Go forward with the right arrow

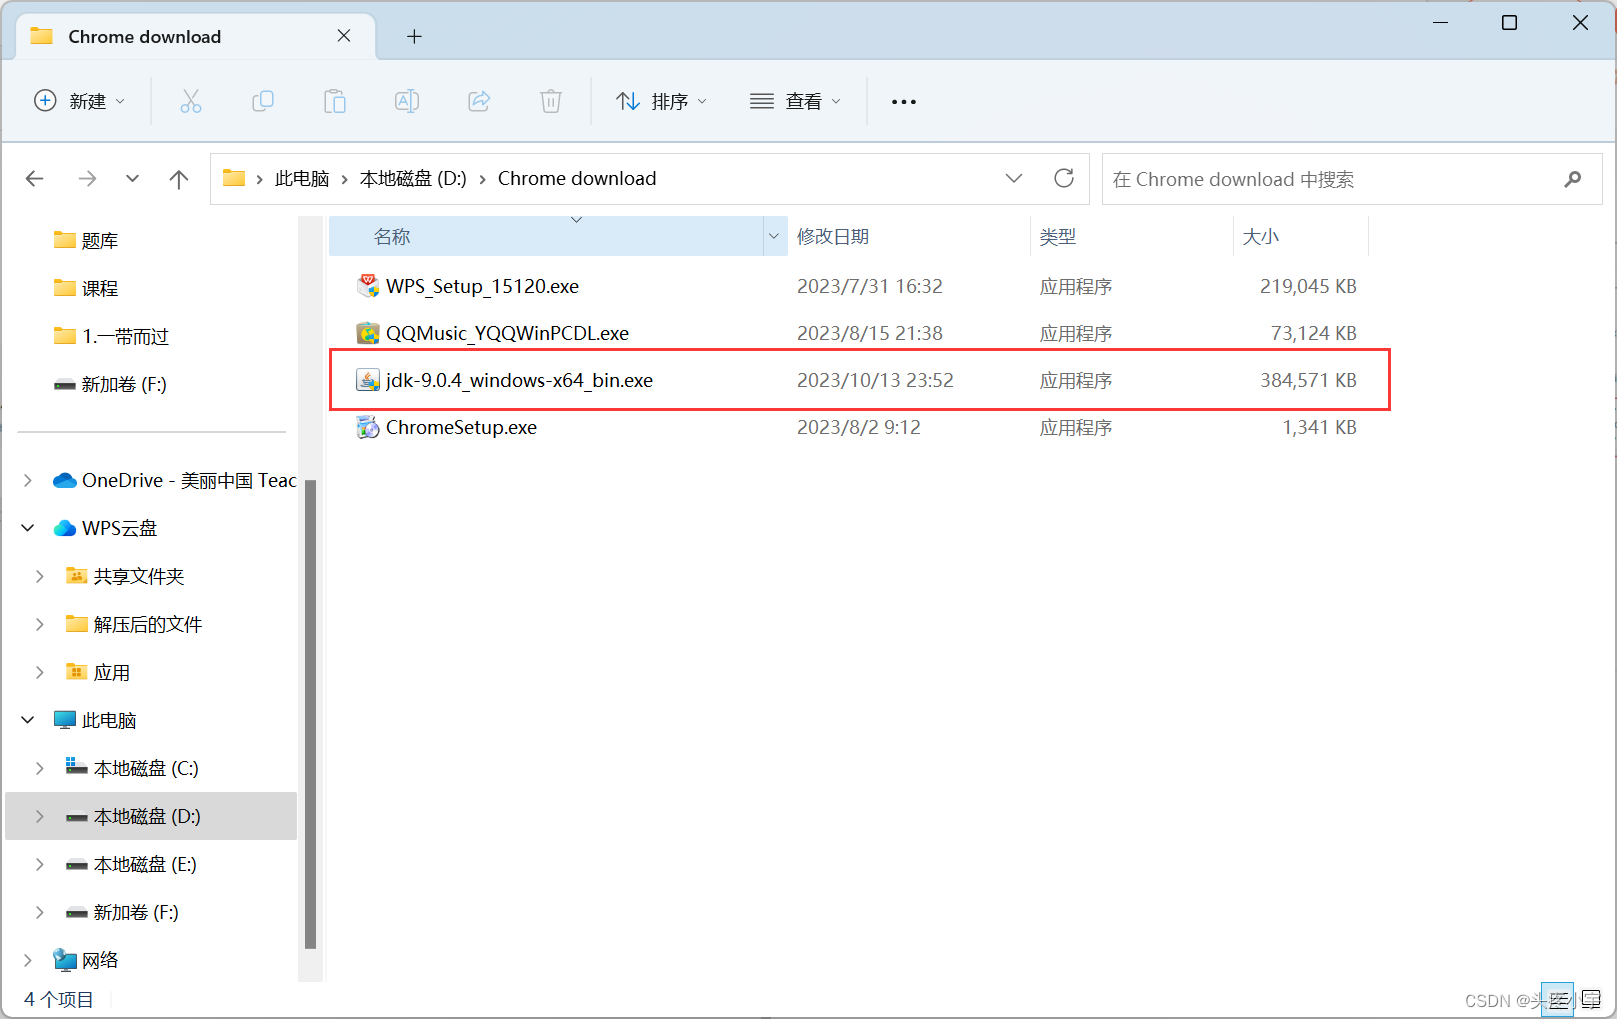coord(87,179)
